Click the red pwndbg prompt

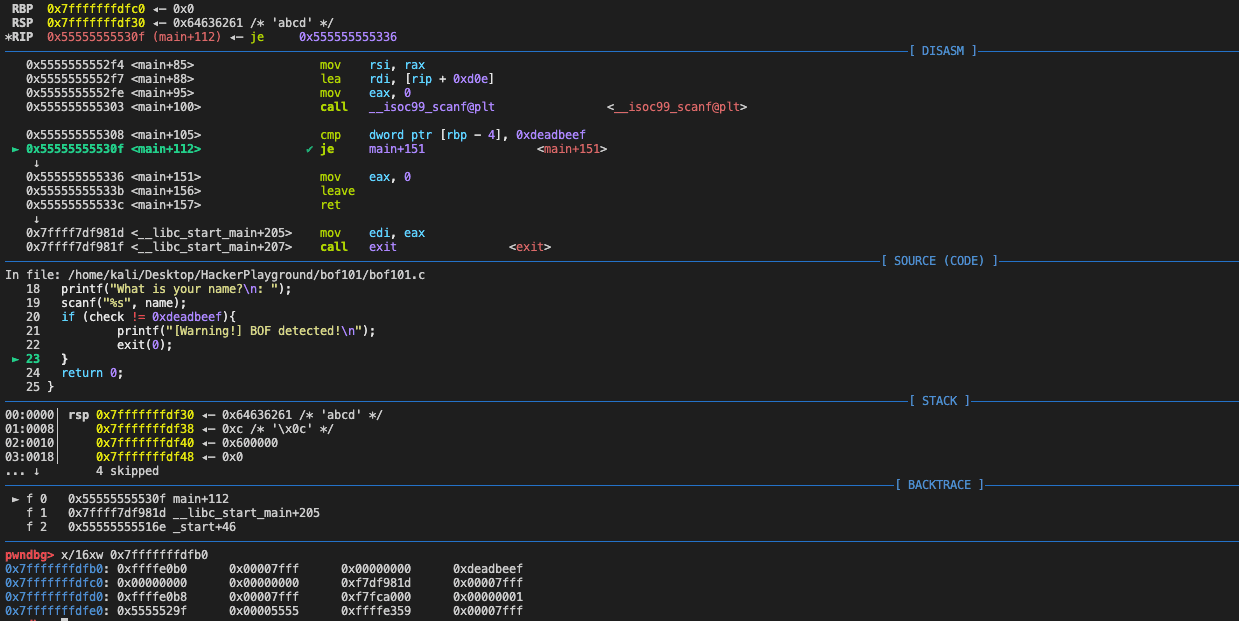click(30, 555)
